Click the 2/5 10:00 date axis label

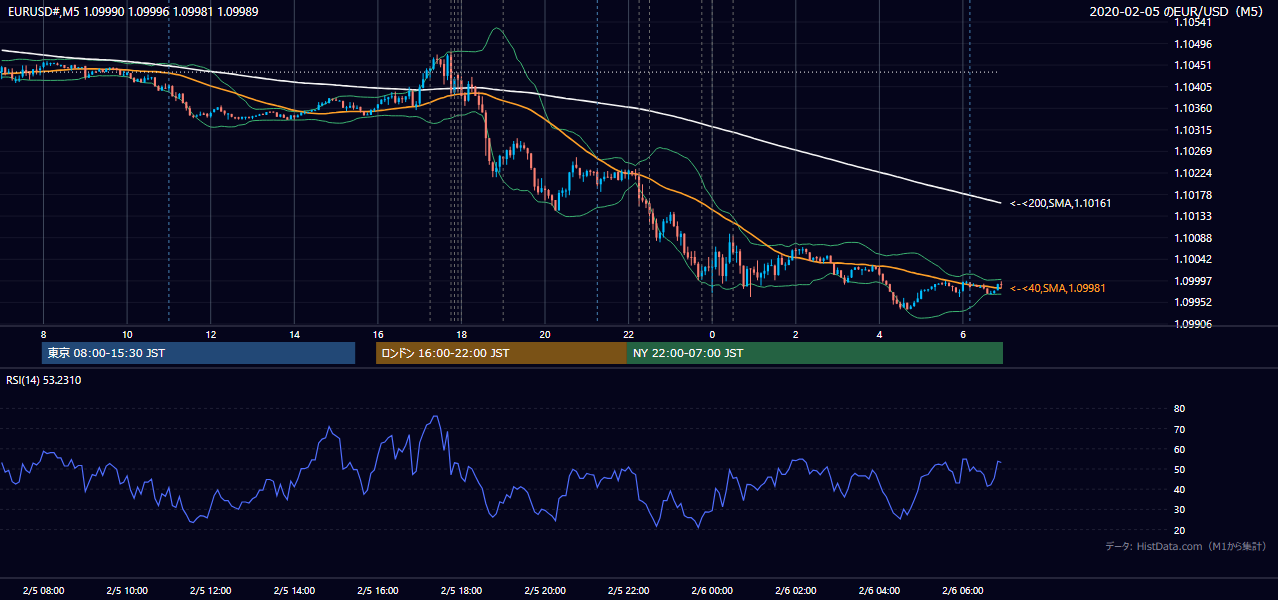tap(127, 590)
